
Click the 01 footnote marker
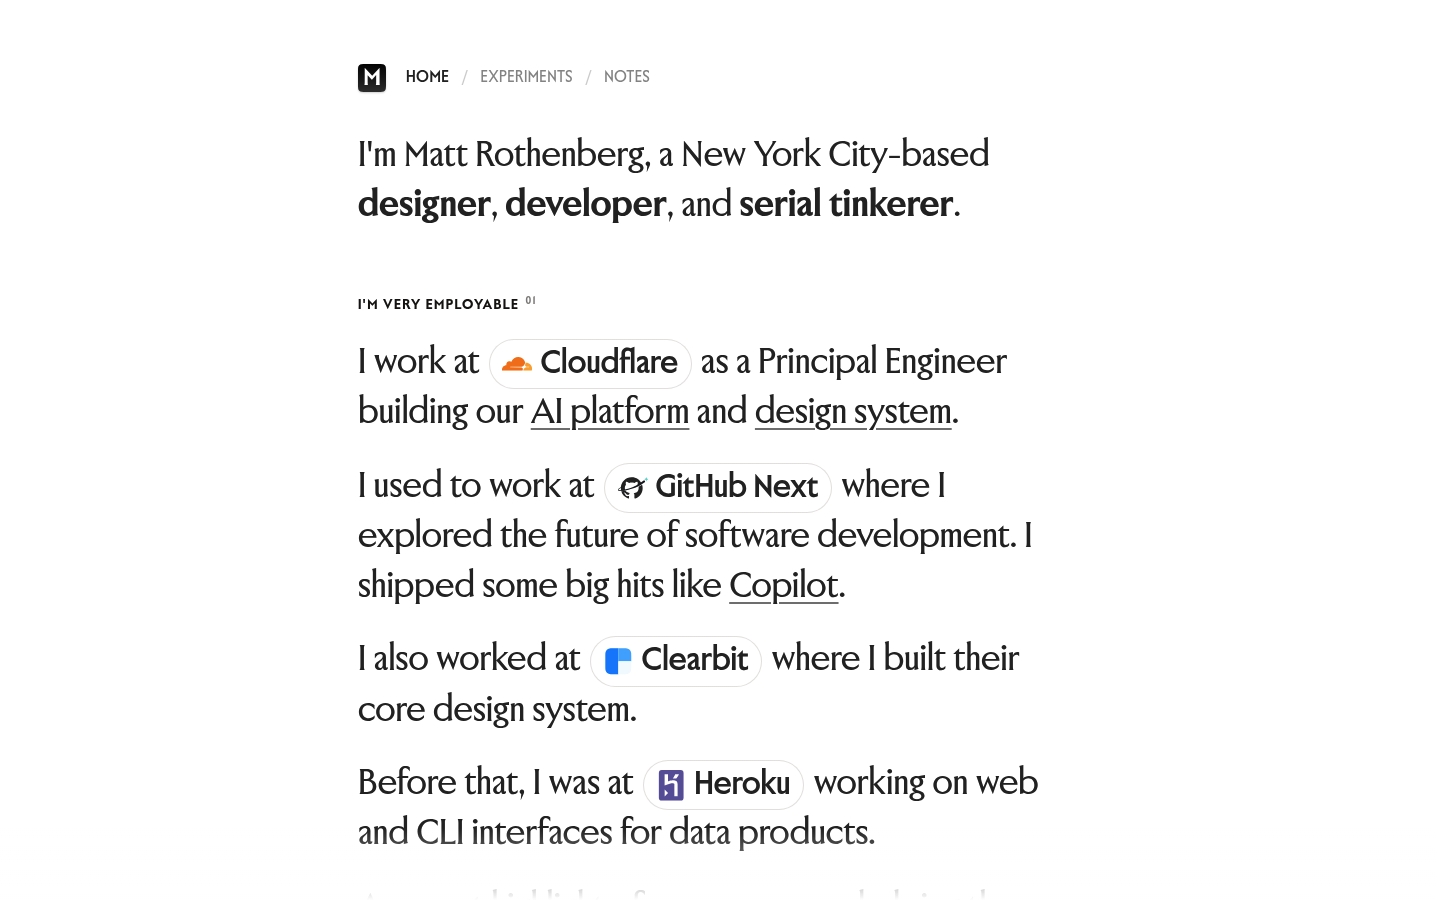pyautogui.click(x=531, y=300)
